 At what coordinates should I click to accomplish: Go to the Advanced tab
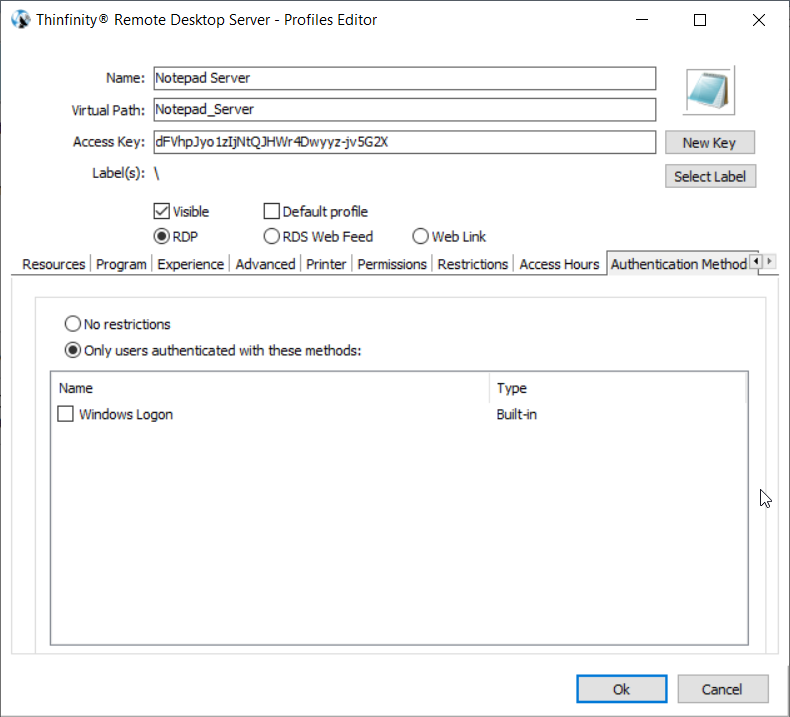265,264
